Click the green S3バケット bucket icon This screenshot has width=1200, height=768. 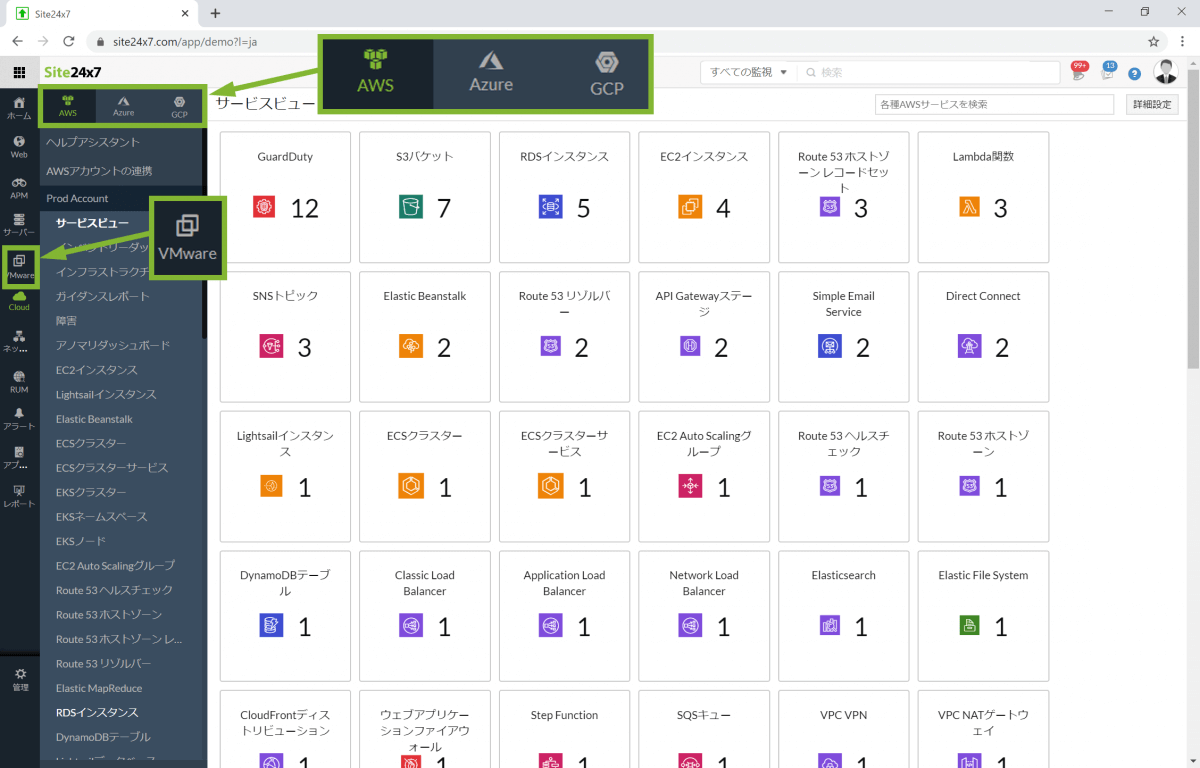click(x=409, y=207)
